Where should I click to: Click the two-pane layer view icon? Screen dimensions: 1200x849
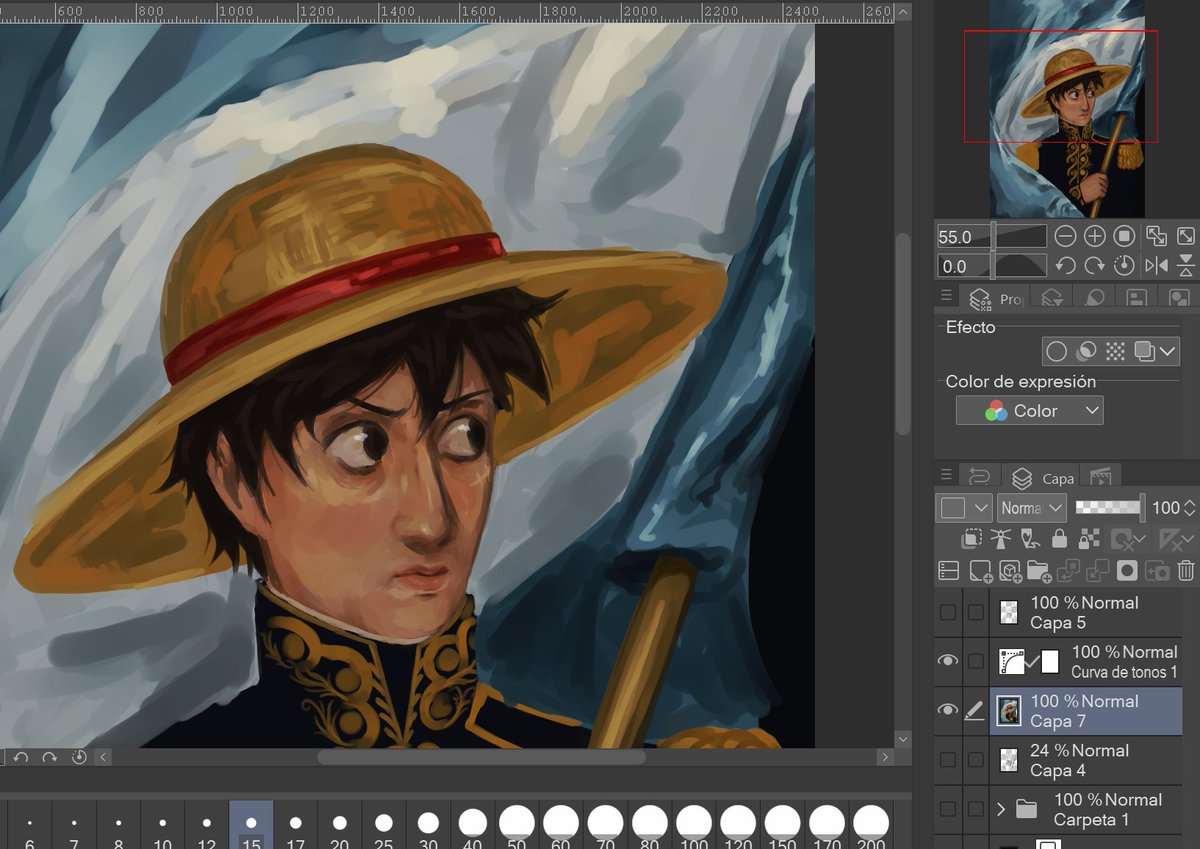point(949,571)
